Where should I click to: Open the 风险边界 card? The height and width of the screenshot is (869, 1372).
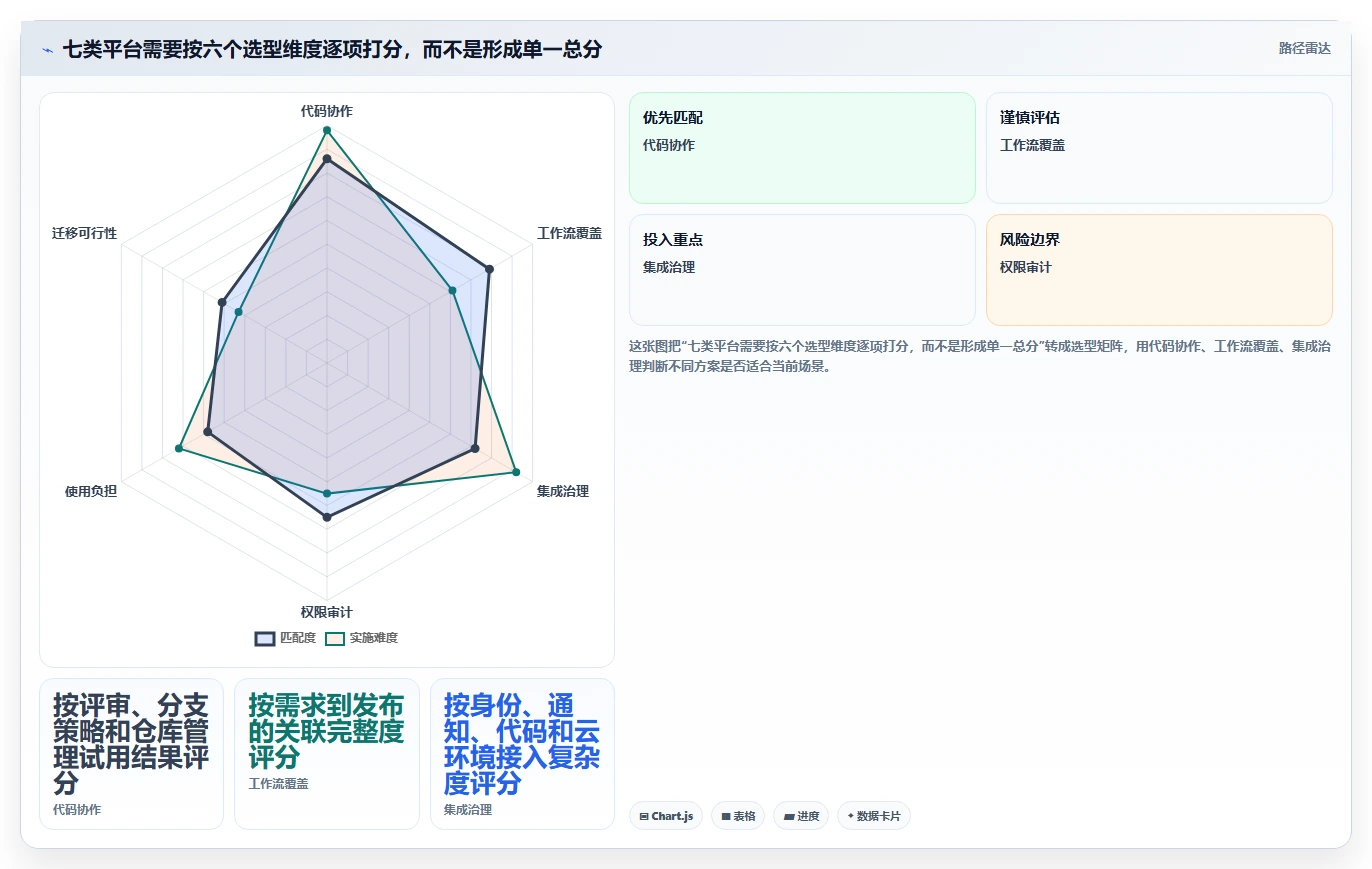click(x=1159, y=270)
